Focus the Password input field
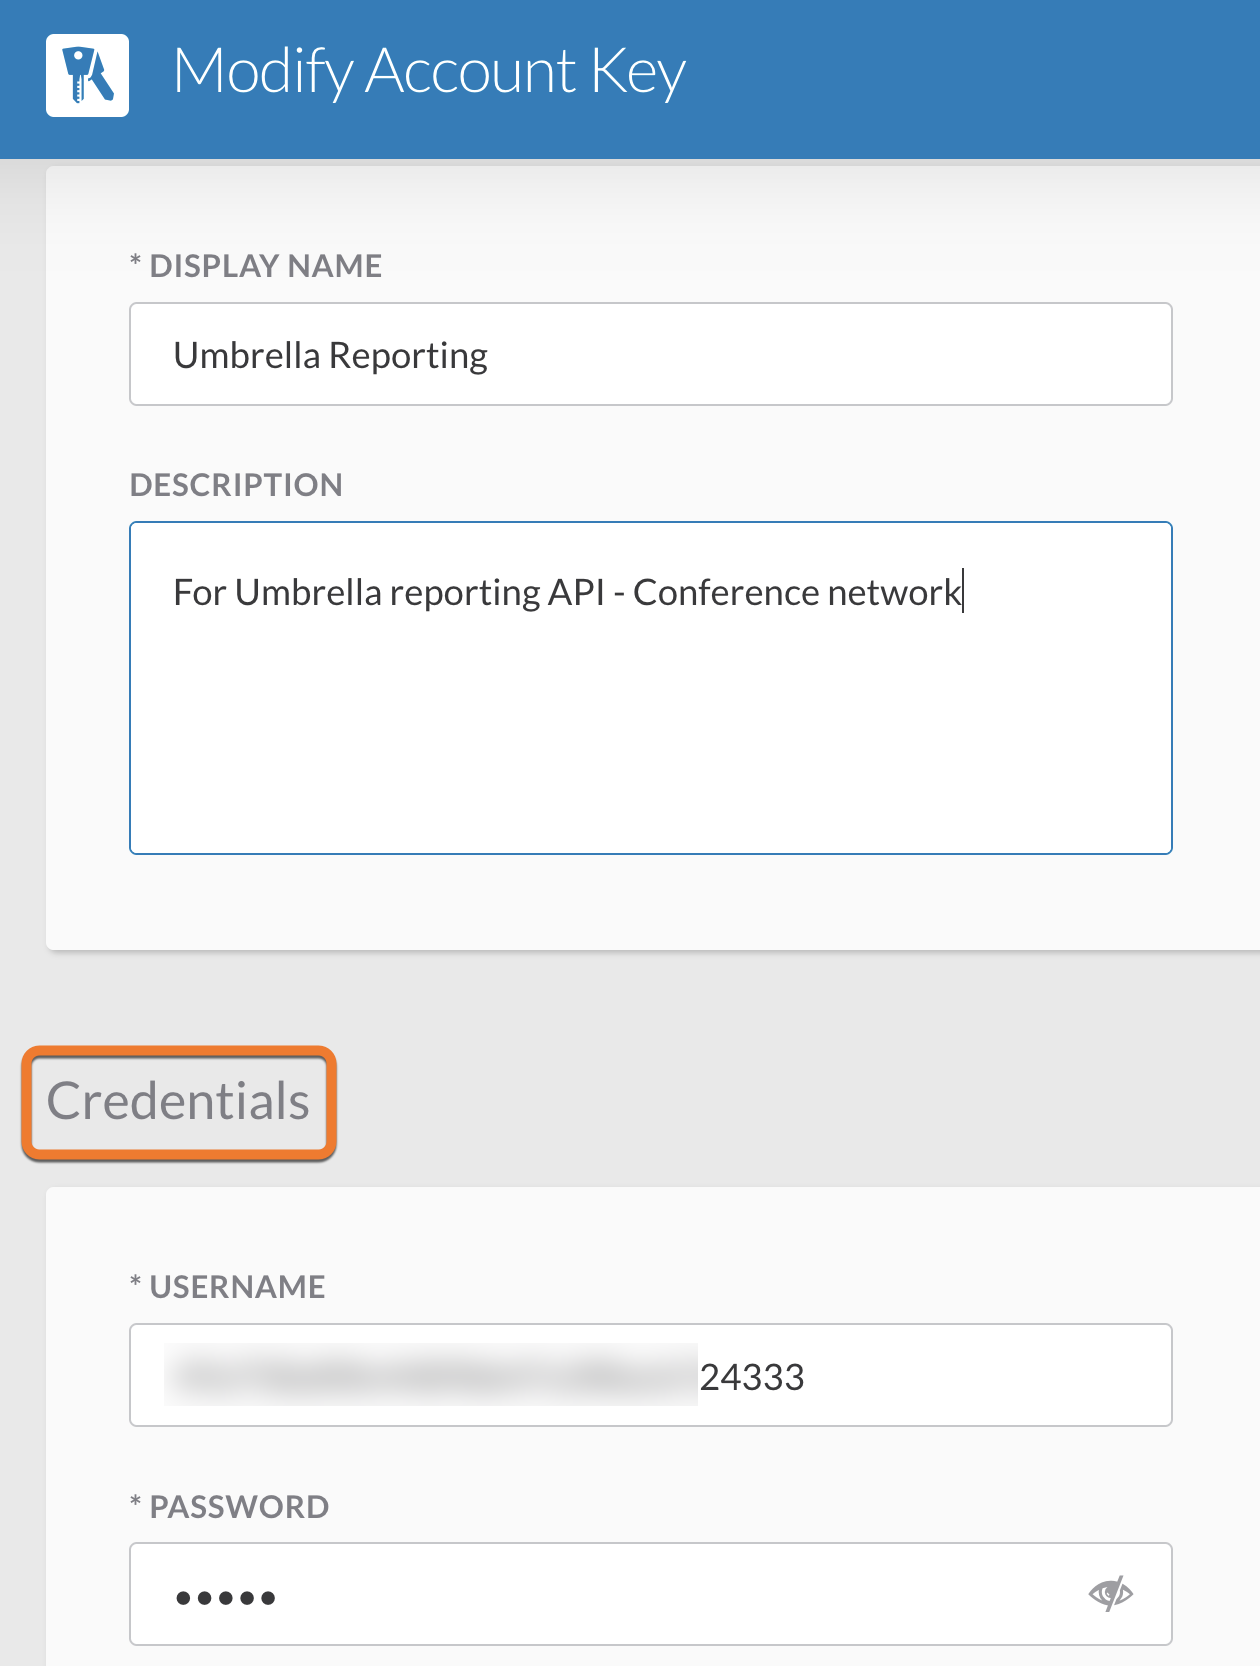 tap(650, 1594)
